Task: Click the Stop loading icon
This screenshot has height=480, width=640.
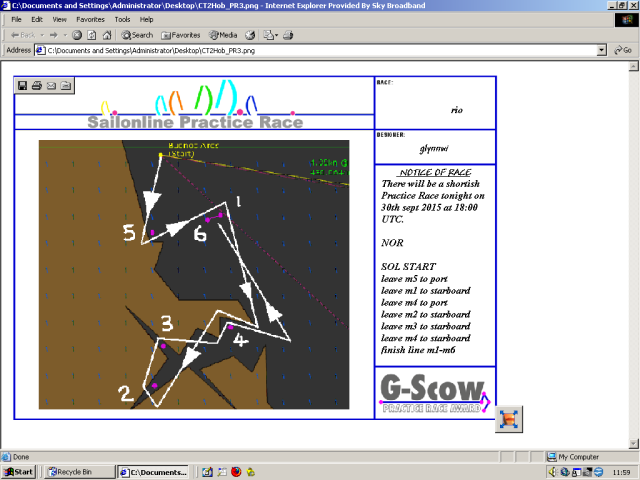Action: click(x=77, y=35)
